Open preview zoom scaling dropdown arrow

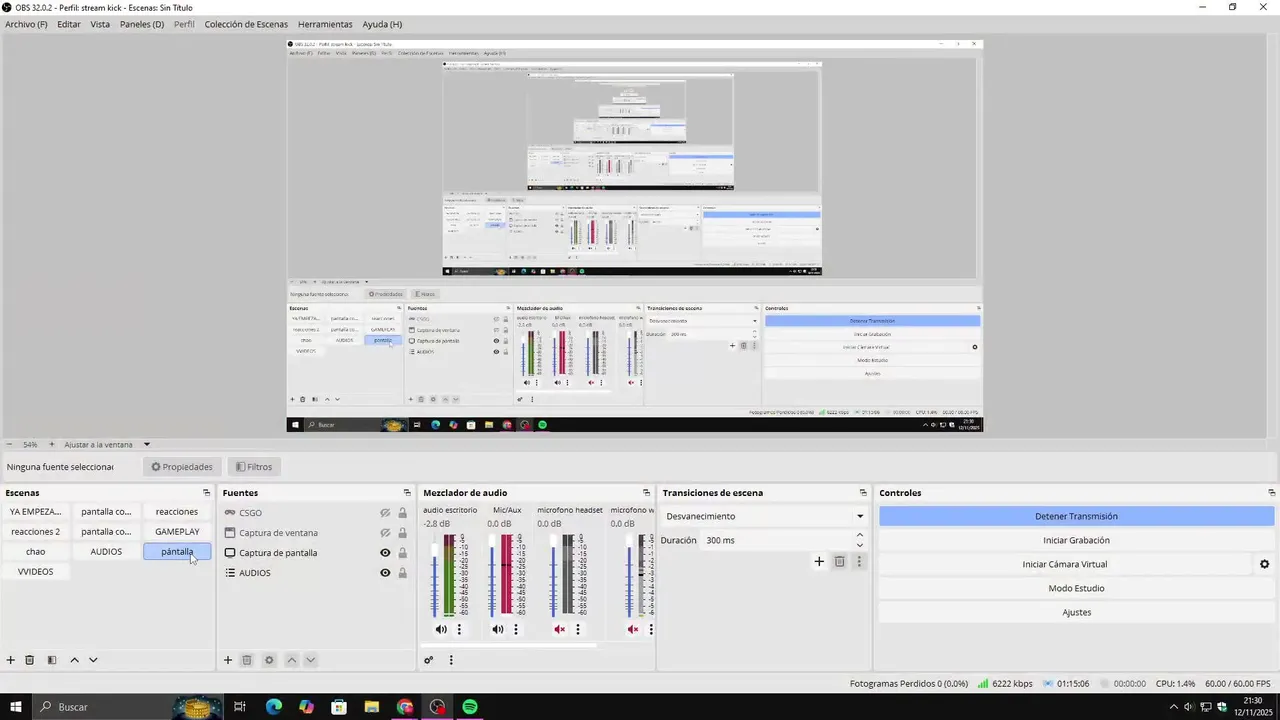(147, 445)
